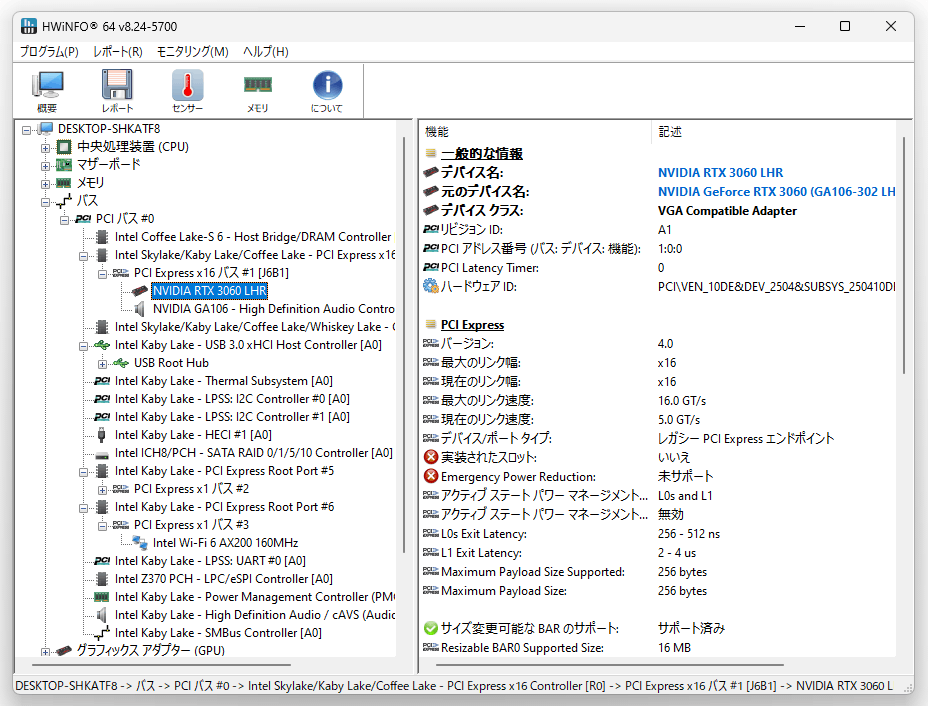
Task: Select the 一般的な情報 section header
Action: tap(482, 154)
